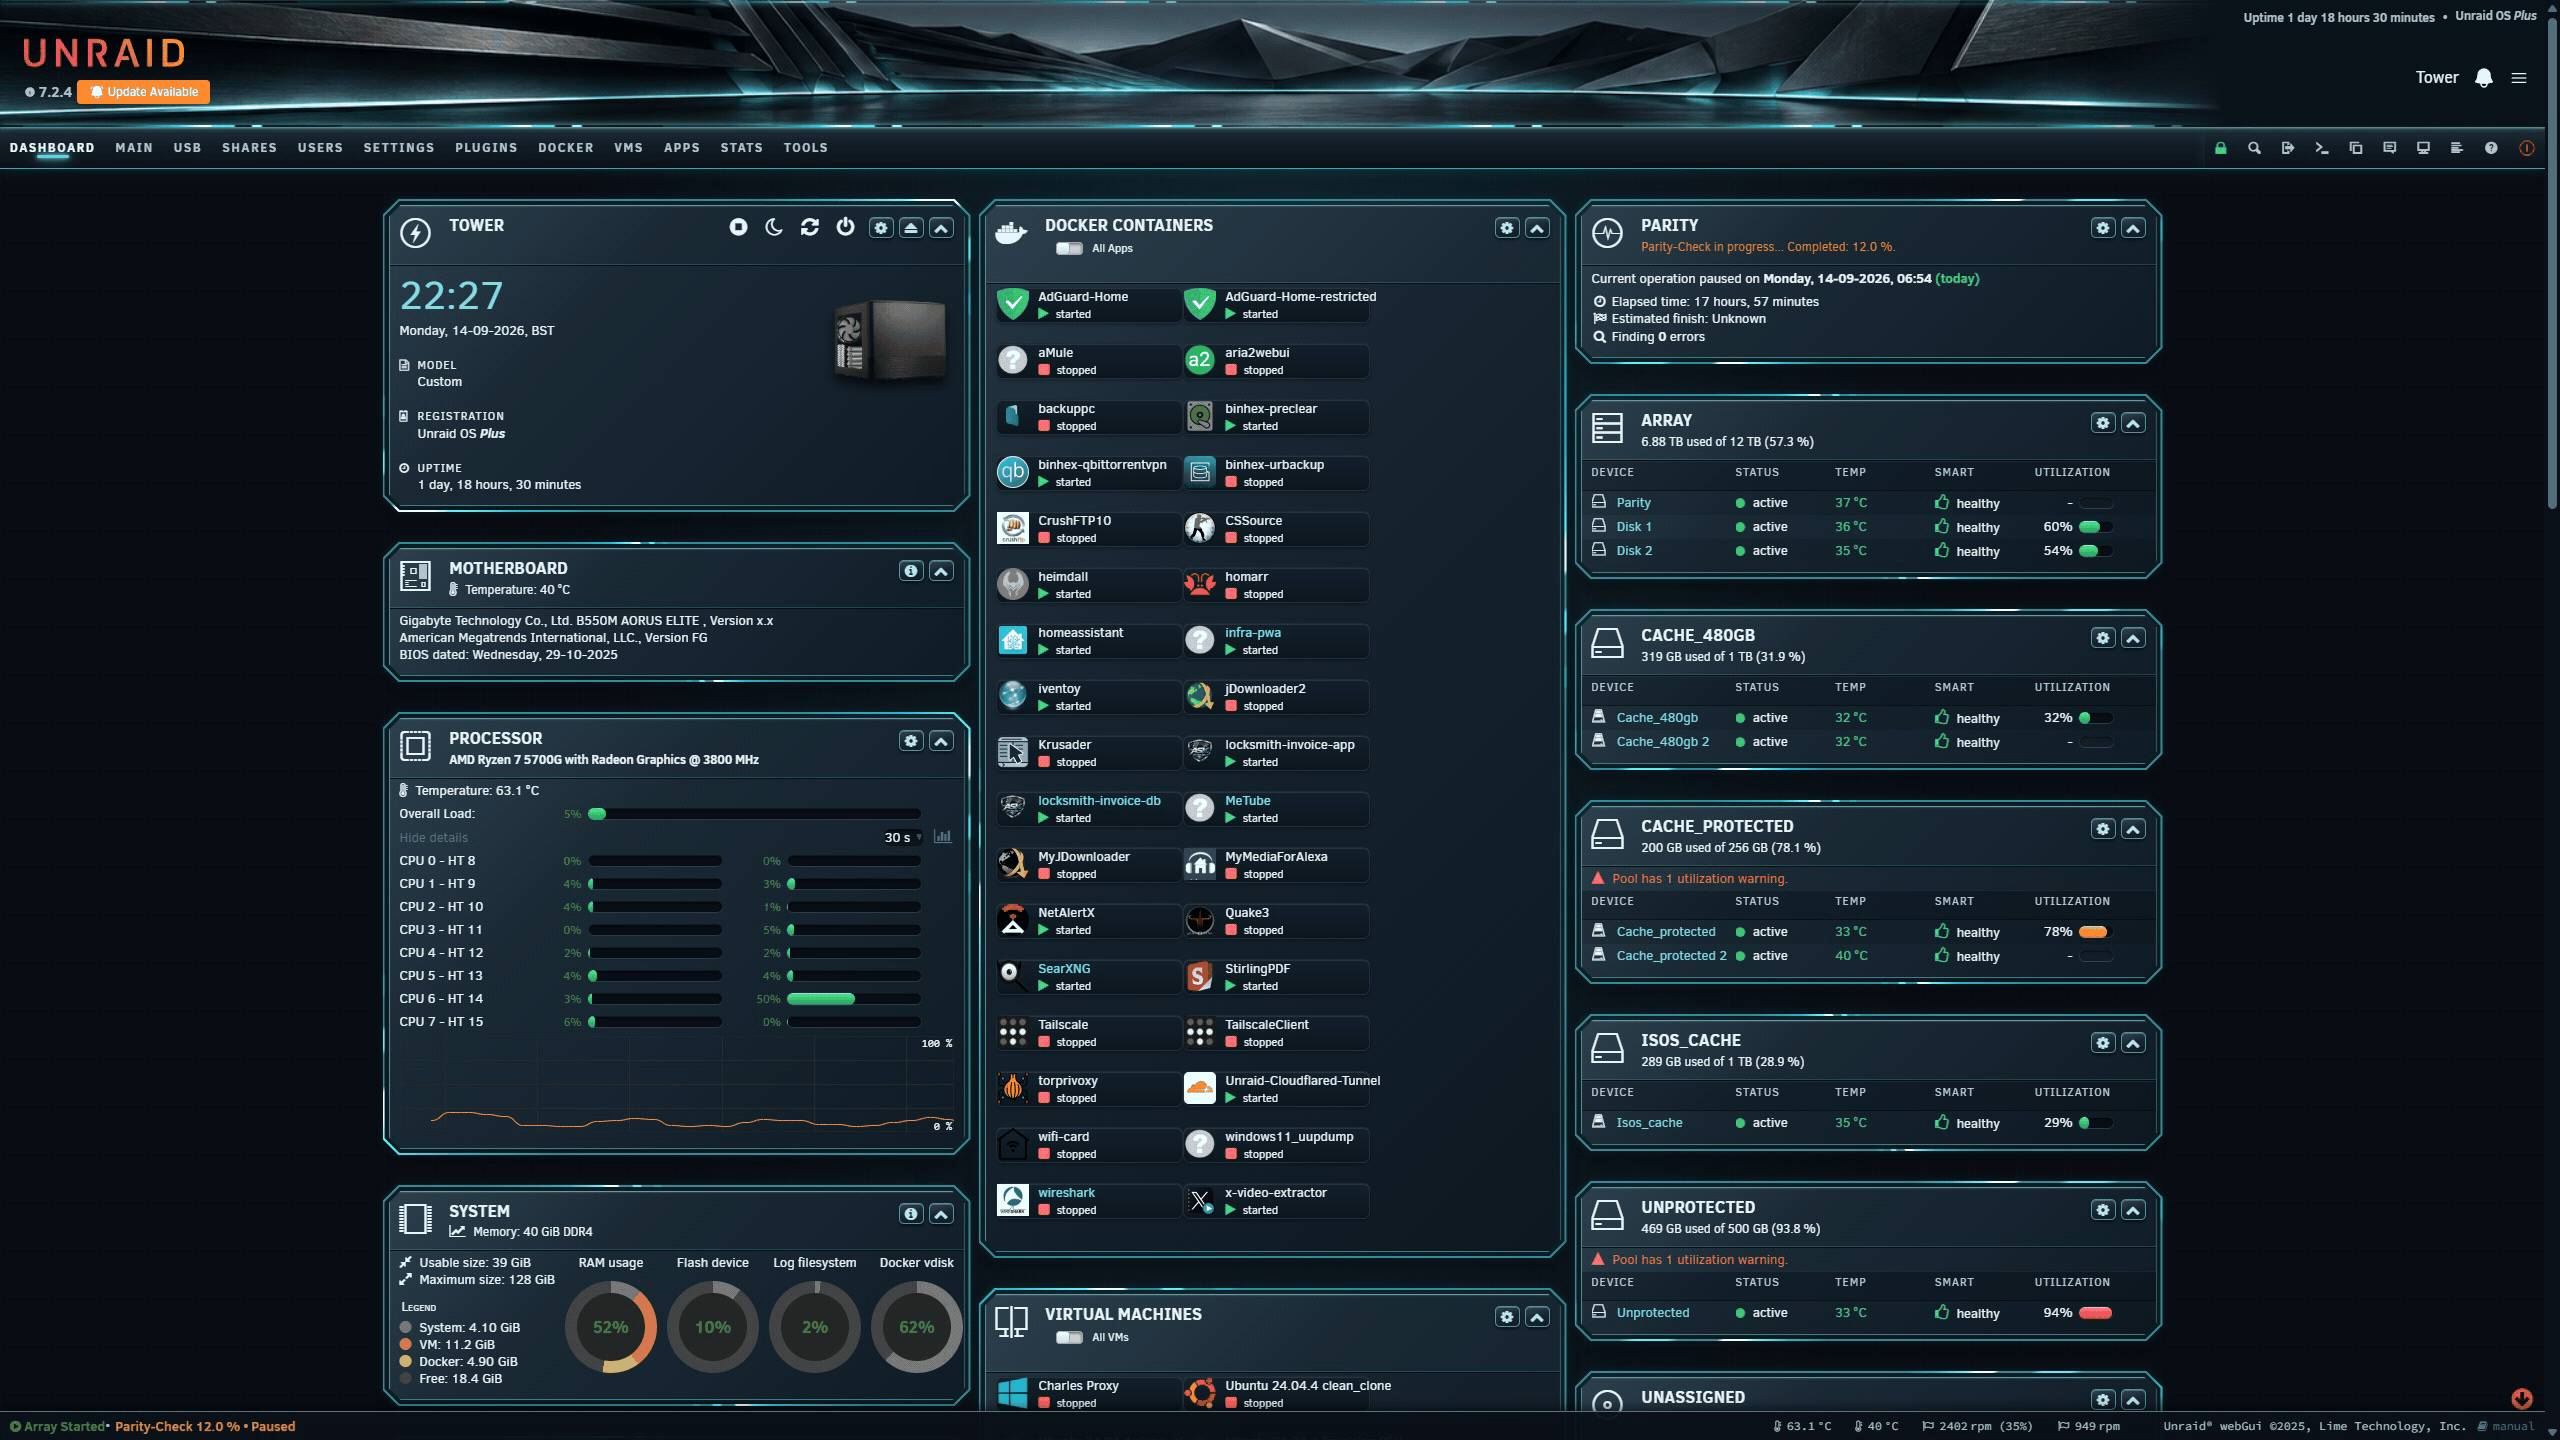
Task: Click the wireshark container icon
Action: click(1013, 1200)
